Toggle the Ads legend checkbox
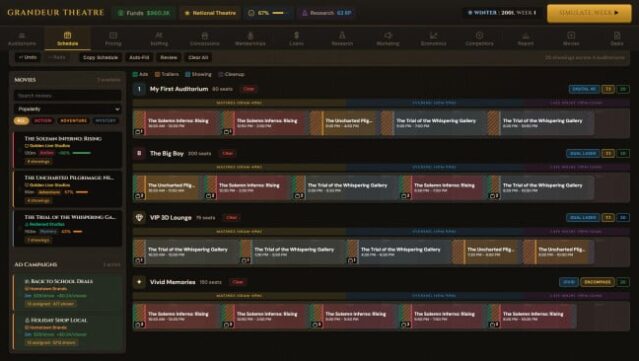Screen dimensions: 639x361 (x=135, y=74)
